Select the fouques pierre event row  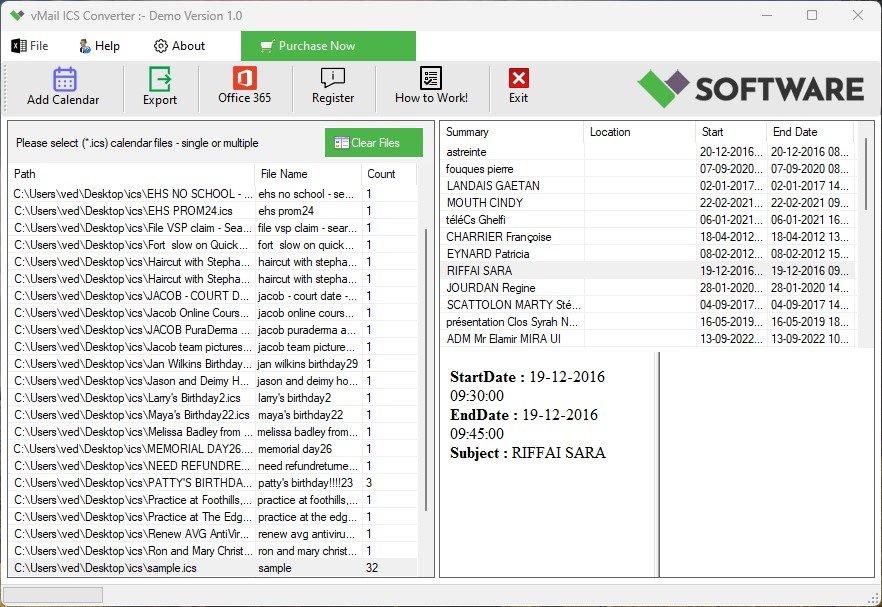648,169
